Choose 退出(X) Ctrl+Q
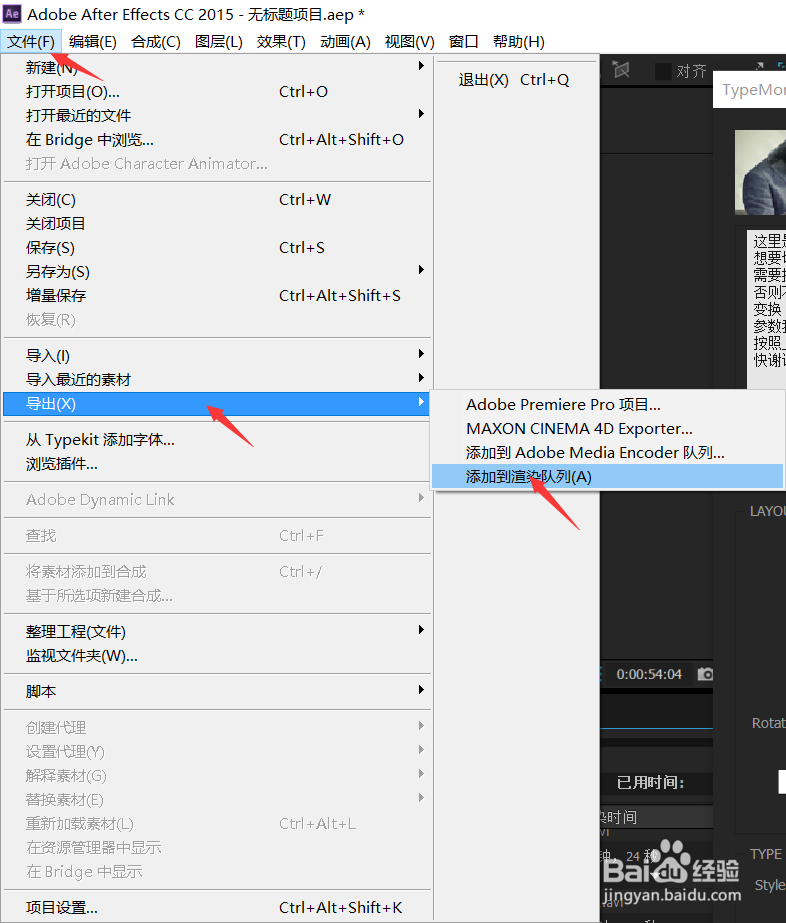 [x=516, y=79]
